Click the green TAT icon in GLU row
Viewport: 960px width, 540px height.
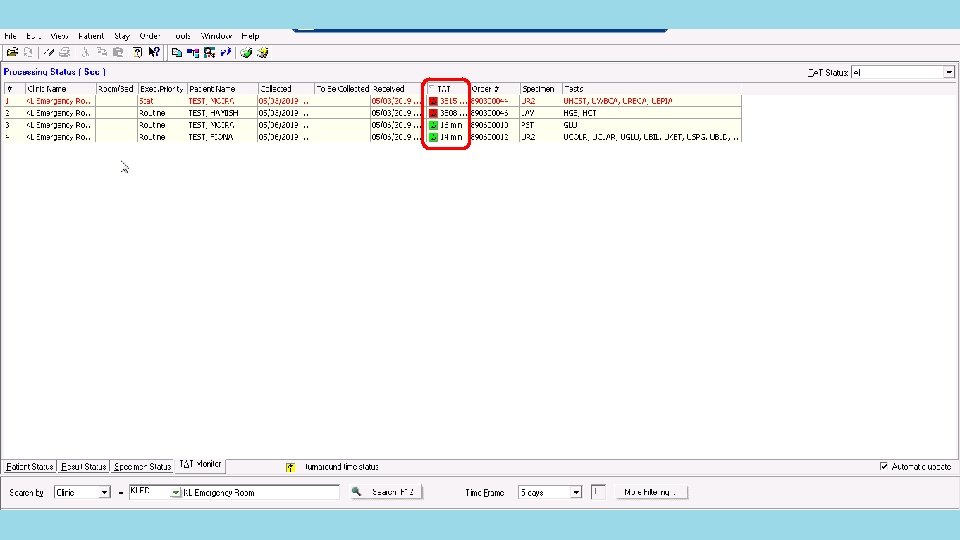coord(433,125)
